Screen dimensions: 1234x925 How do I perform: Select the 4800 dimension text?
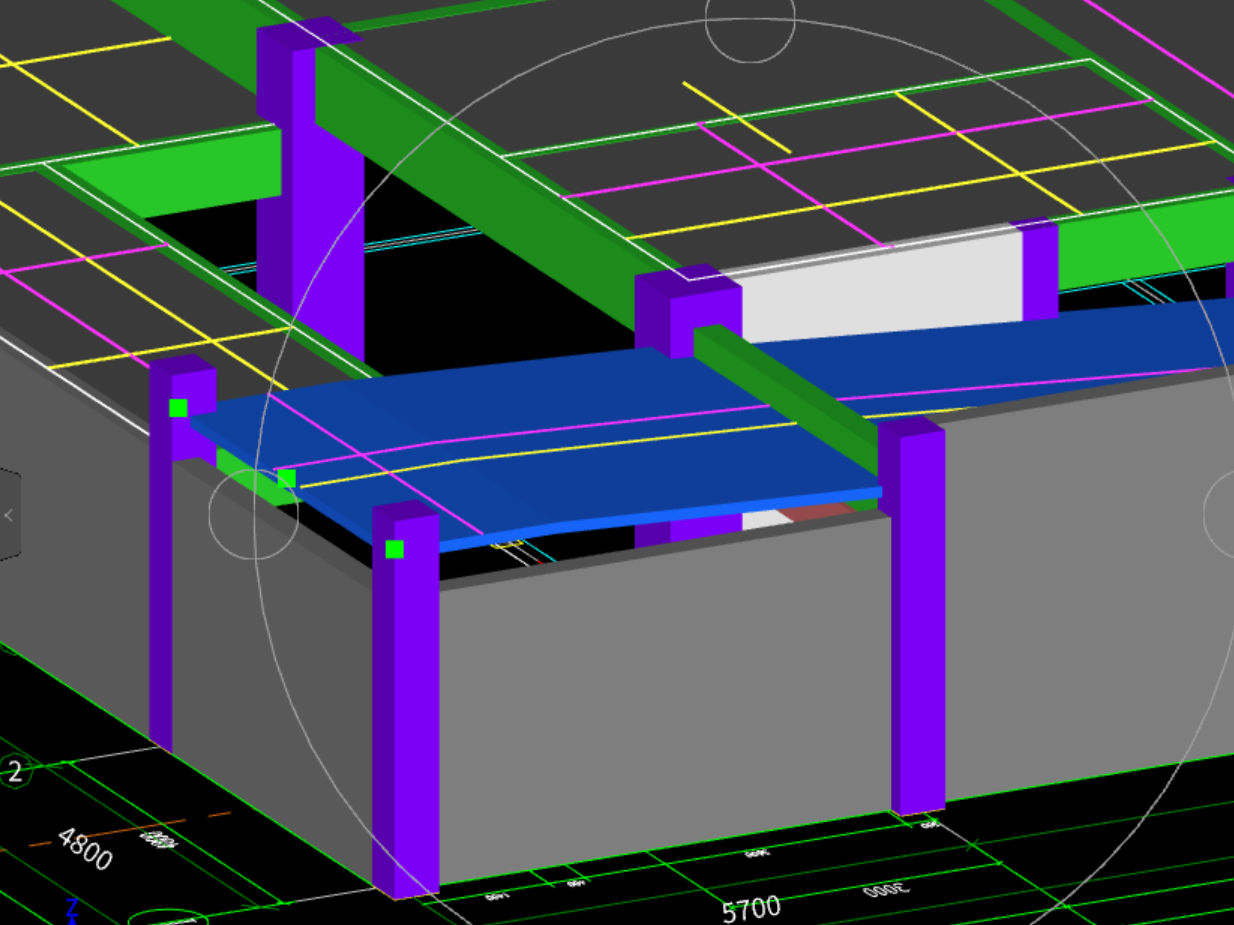pos(85,849)
